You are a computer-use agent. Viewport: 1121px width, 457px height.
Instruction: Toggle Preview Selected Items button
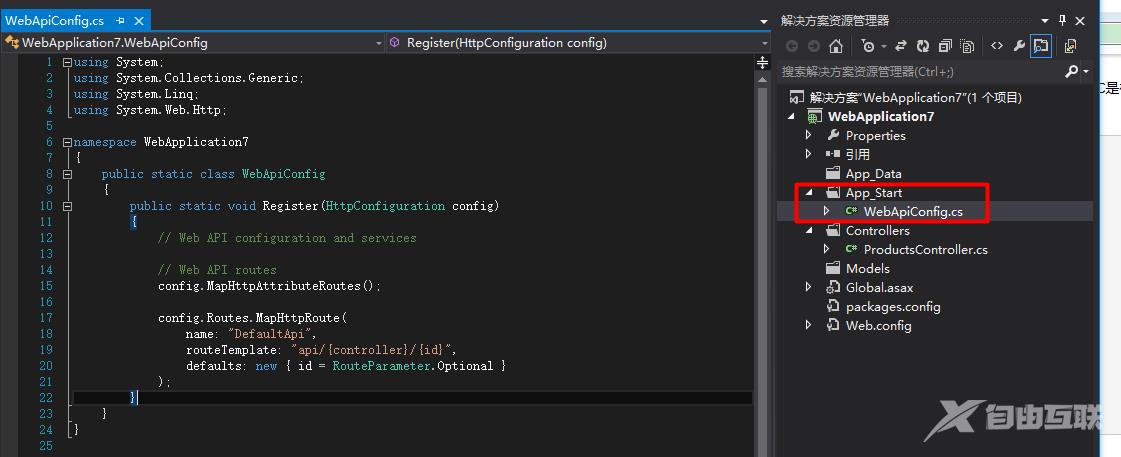click(x=1041, y=46)
